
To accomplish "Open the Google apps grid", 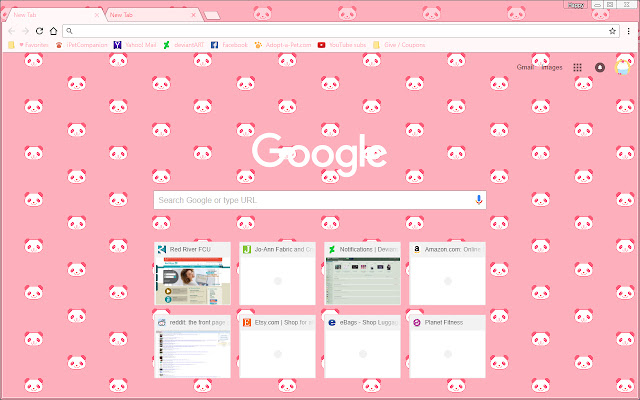I will click(577, 67).
